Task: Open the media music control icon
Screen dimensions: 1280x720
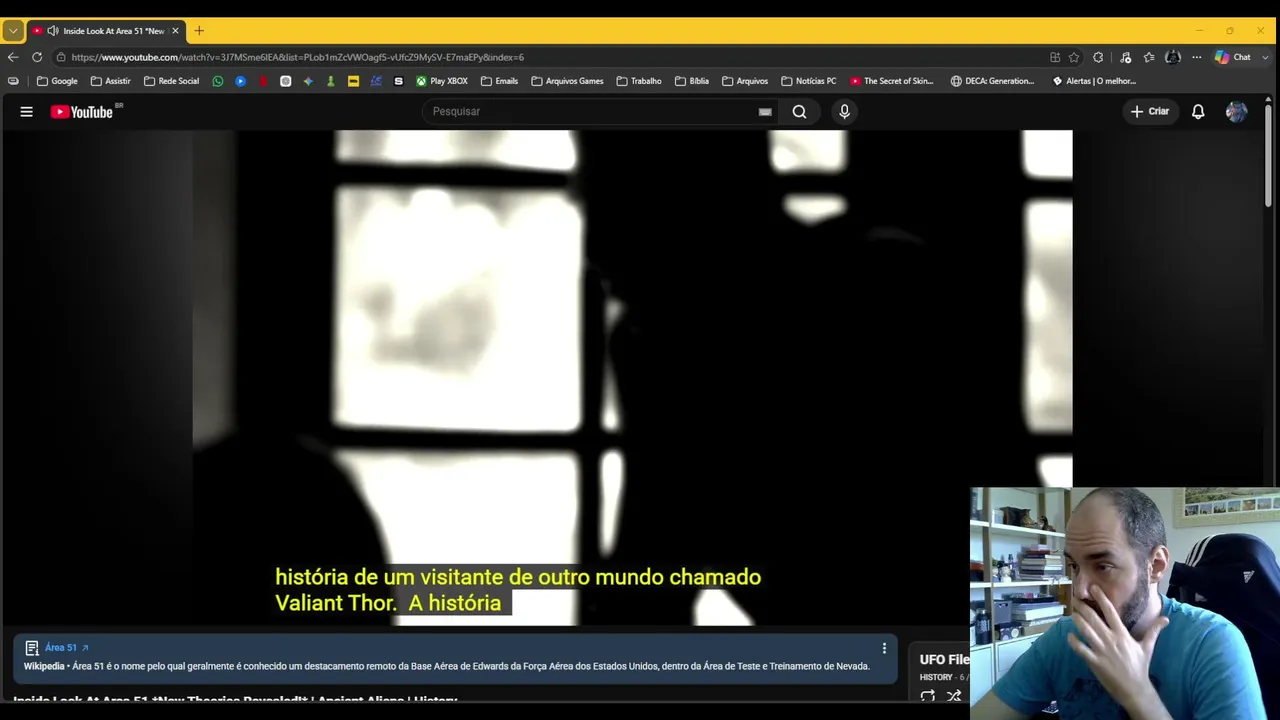Action: pos(1125,57)
